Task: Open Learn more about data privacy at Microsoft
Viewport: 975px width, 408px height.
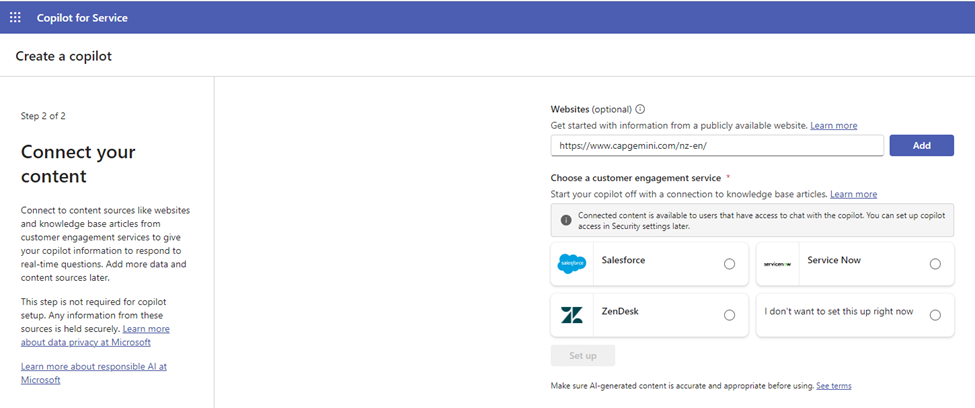Action: (95, 335)
